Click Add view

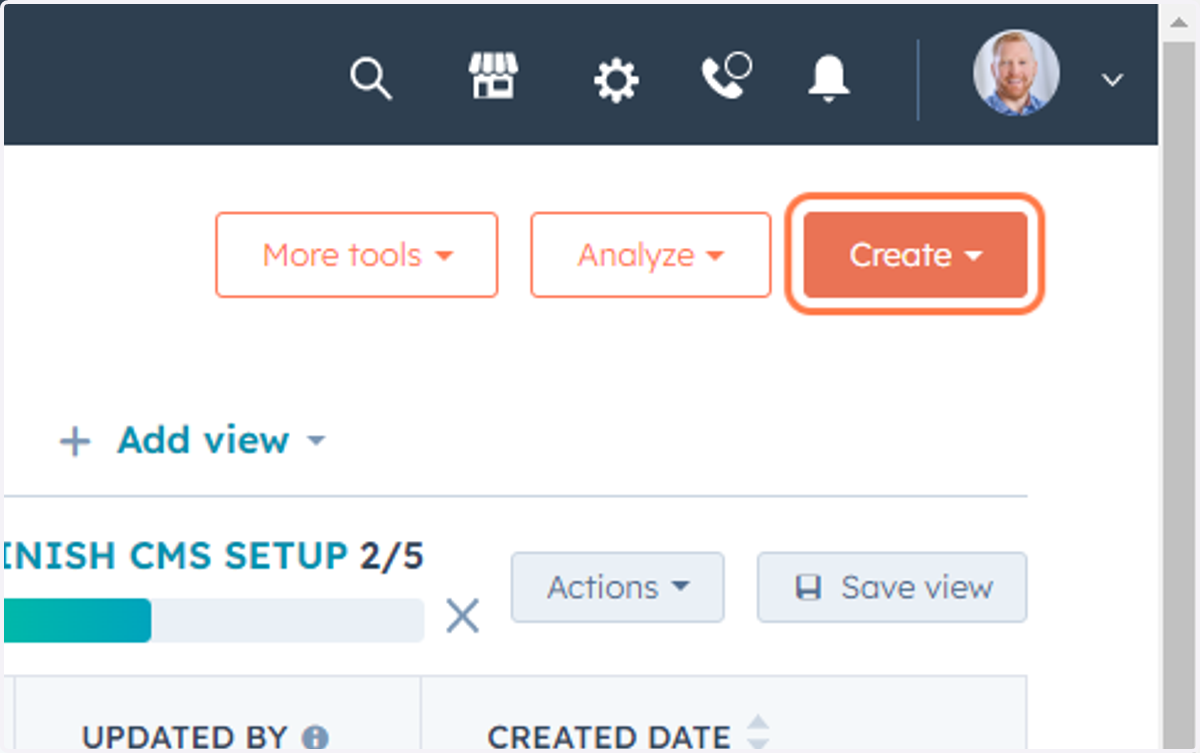(192, 440)
